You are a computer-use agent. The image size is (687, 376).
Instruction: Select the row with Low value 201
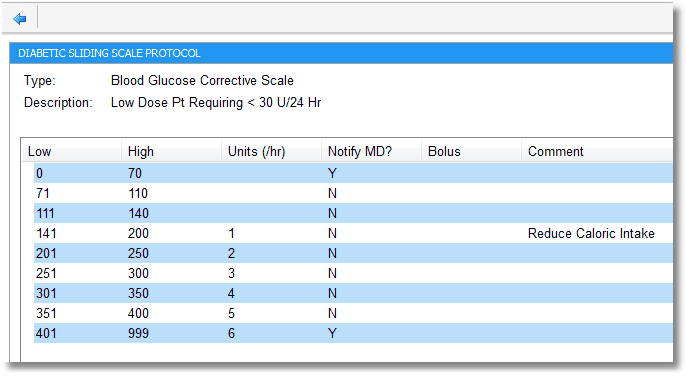tap(353, 253)
